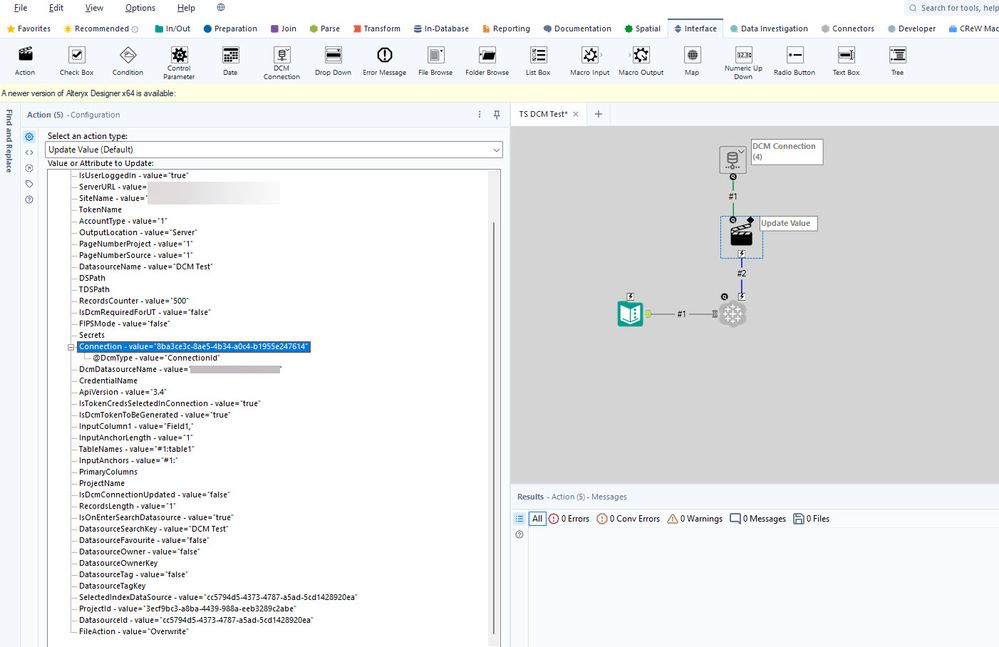The image size is (999, 647).
Task: Open the action type dropdown
Action: (274, 150)
